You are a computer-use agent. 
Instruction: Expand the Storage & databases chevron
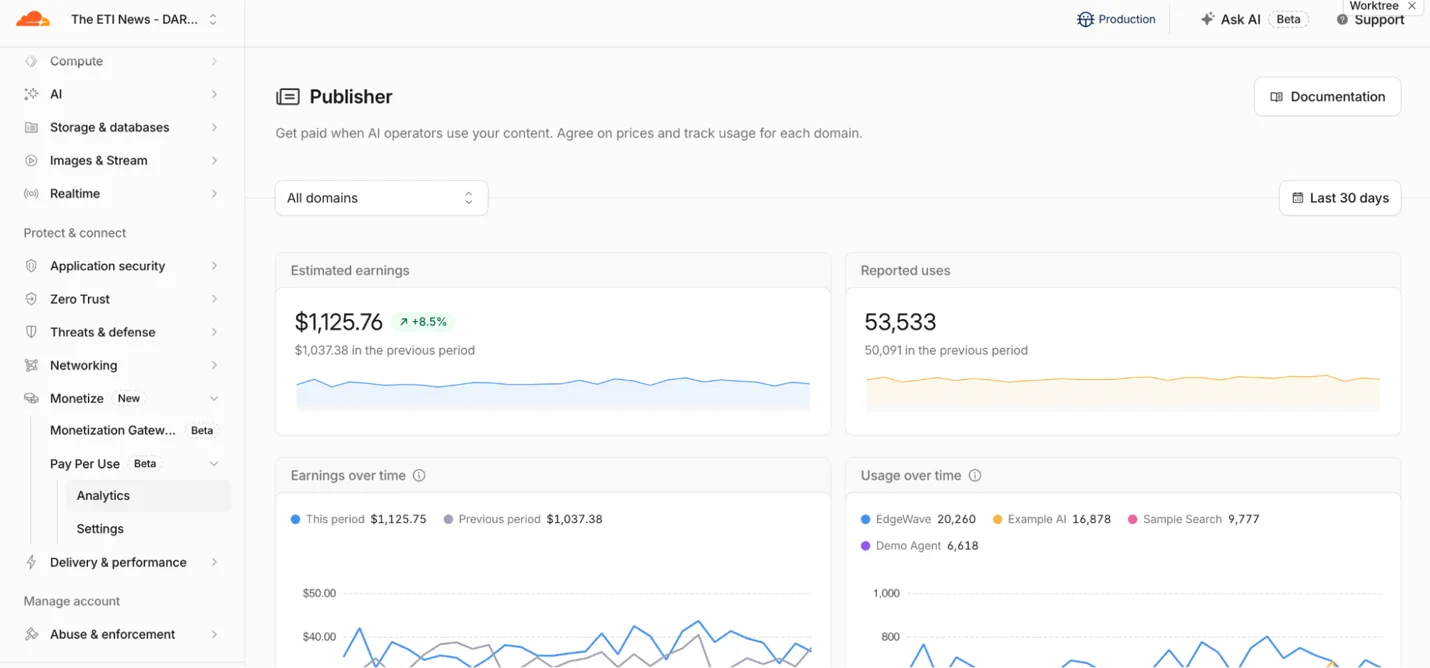tap(214, 127)
